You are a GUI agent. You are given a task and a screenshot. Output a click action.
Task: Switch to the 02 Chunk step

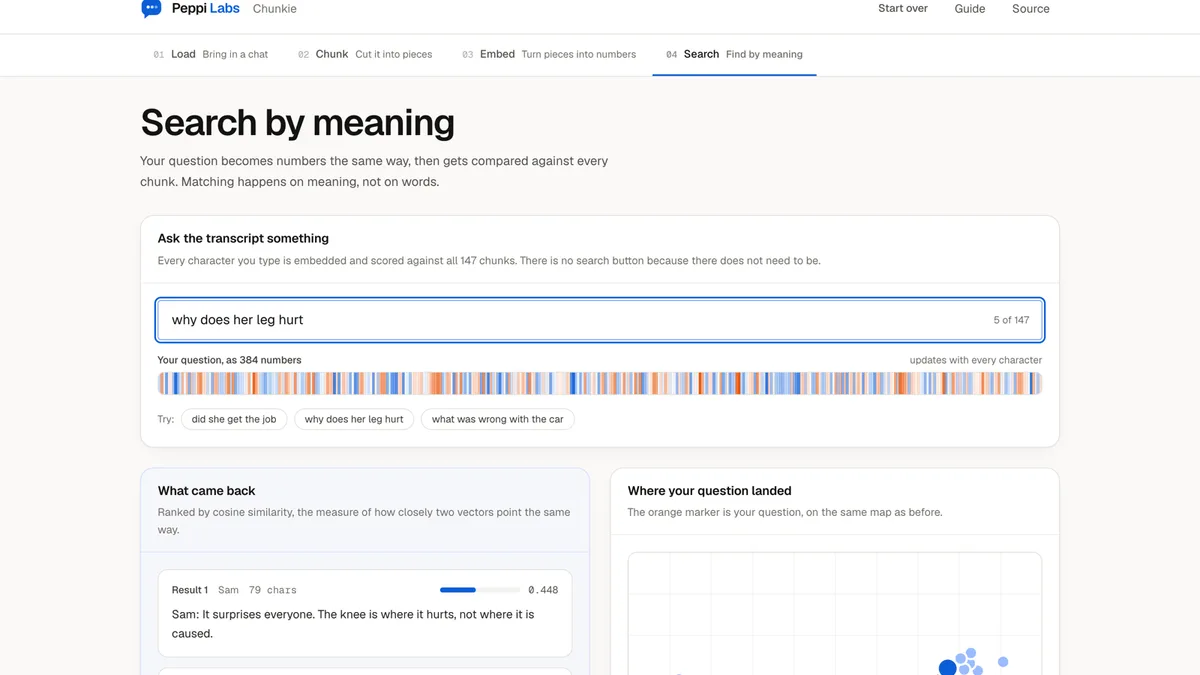click(365, 54)
